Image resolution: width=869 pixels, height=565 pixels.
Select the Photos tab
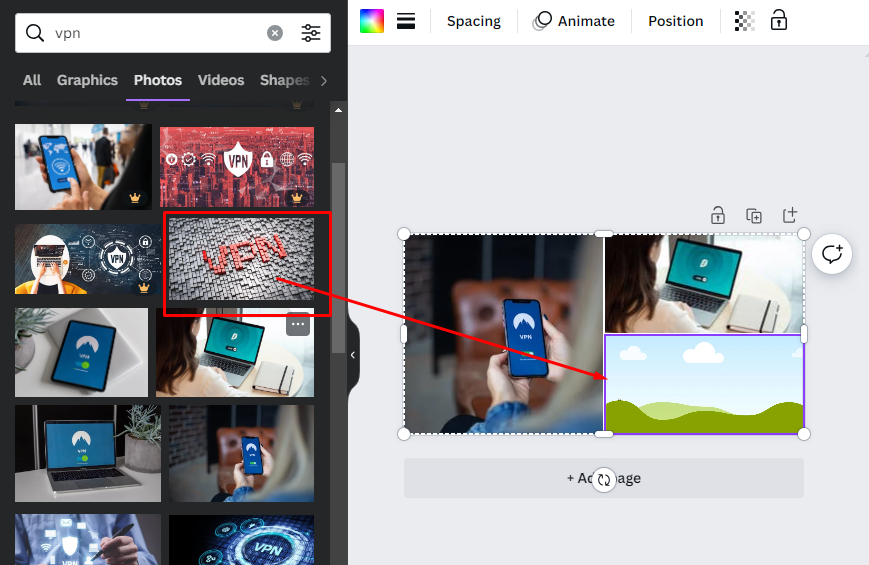158,80
